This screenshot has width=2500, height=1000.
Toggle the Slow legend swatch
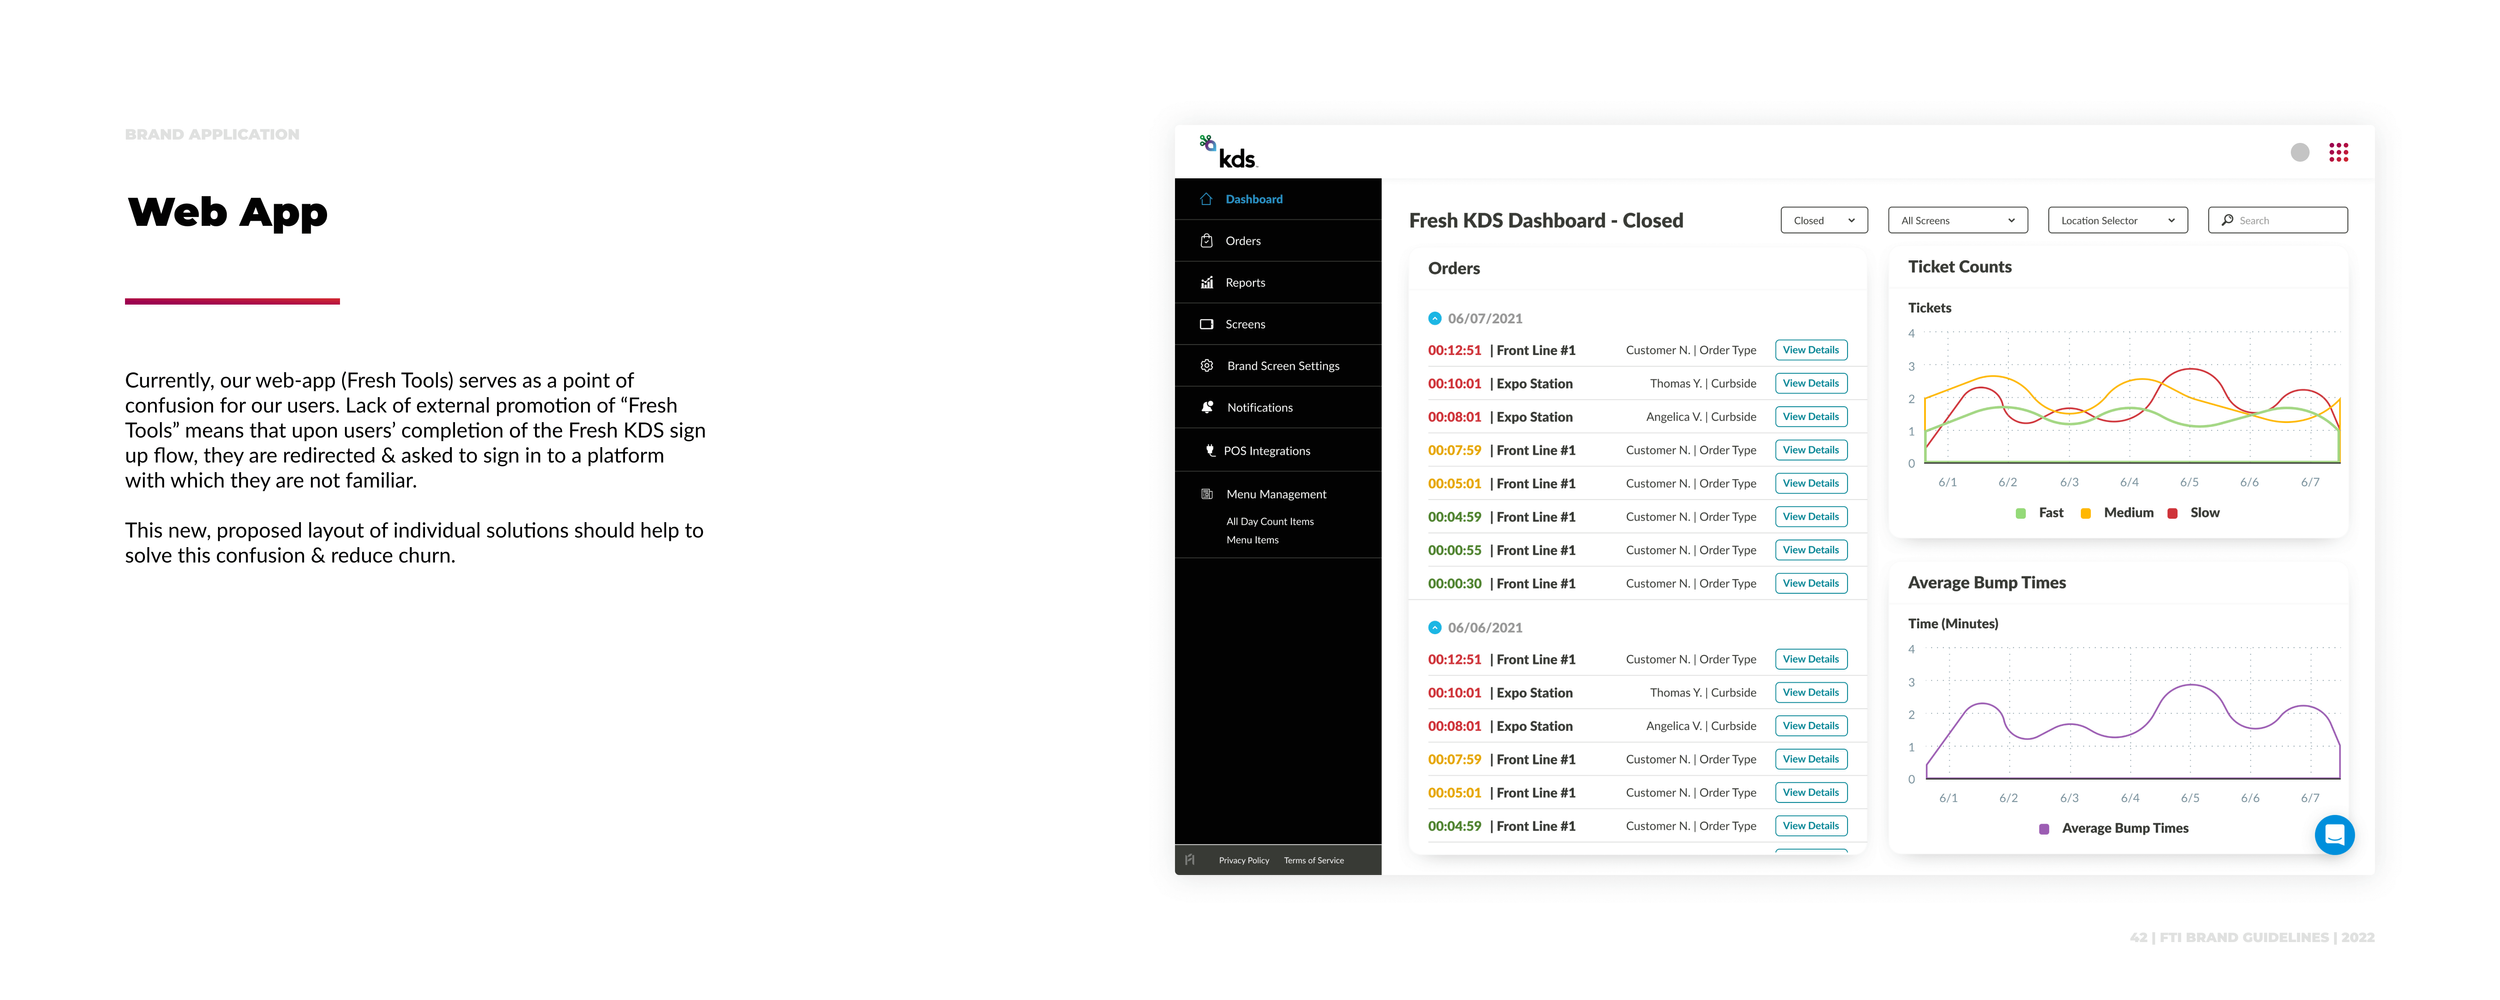(x=2172, y=513)
